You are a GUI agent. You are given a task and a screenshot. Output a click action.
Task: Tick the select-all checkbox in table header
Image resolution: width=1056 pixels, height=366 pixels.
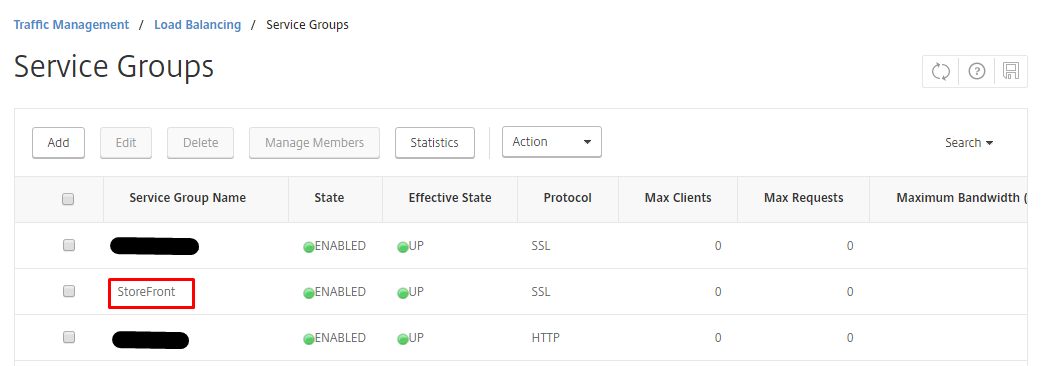pyautogui.click(x=68, y=199)
